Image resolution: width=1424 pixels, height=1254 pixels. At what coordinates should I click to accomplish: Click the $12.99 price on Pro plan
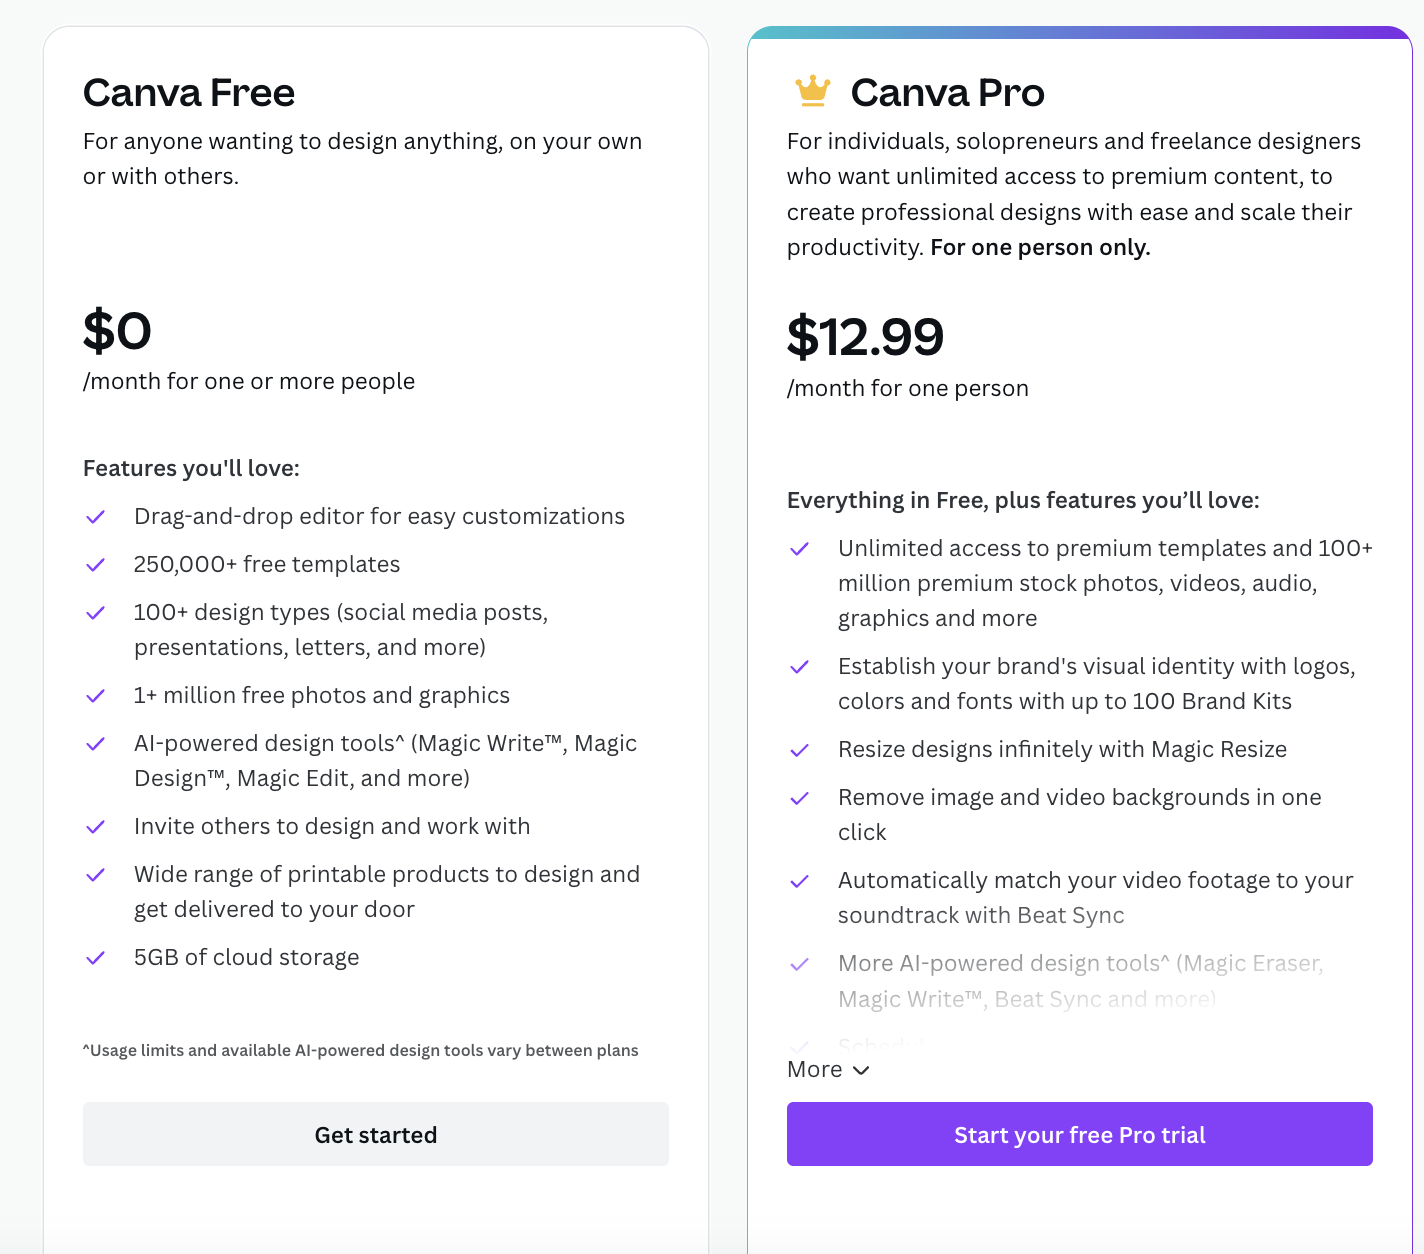(x=865, y=337)
